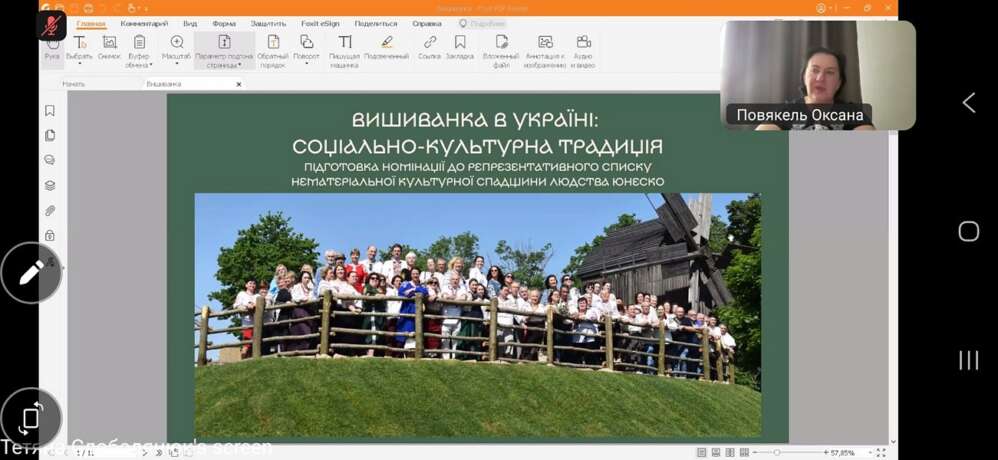Choose the Select text (Выбрать) tool
The image size is (998, 460).
(x=80, y=48)
